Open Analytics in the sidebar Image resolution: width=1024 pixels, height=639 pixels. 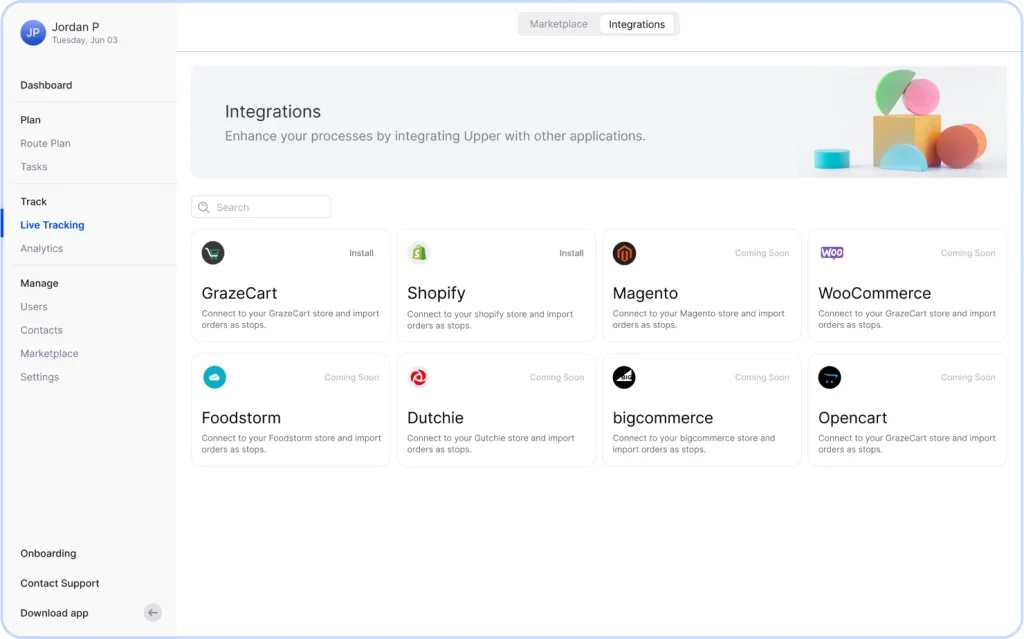[x=42, y=248]
